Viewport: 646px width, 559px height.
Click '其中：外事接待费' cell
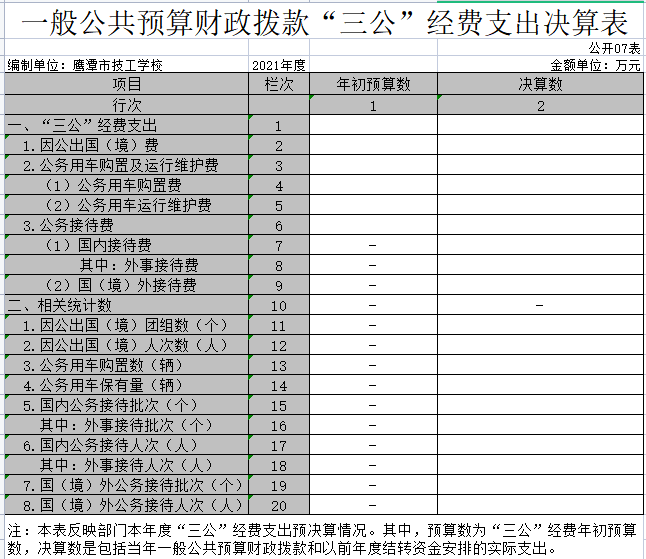(x=126, y=265)
